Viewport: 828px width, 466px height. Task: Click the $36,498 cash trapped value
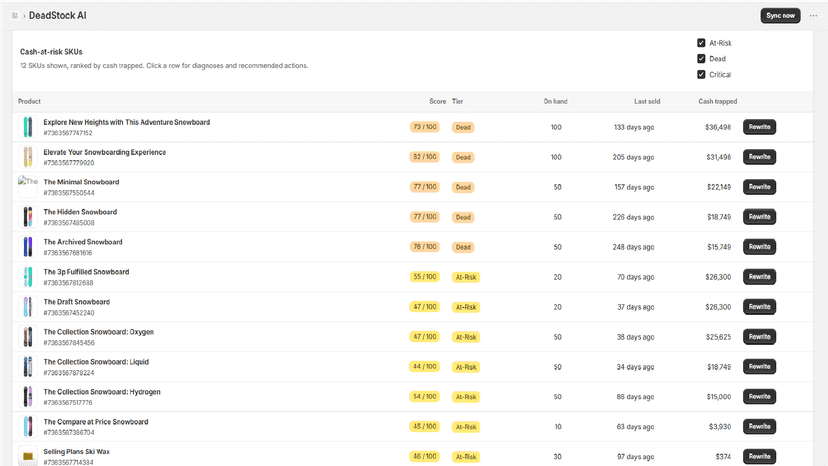(718, 127)
